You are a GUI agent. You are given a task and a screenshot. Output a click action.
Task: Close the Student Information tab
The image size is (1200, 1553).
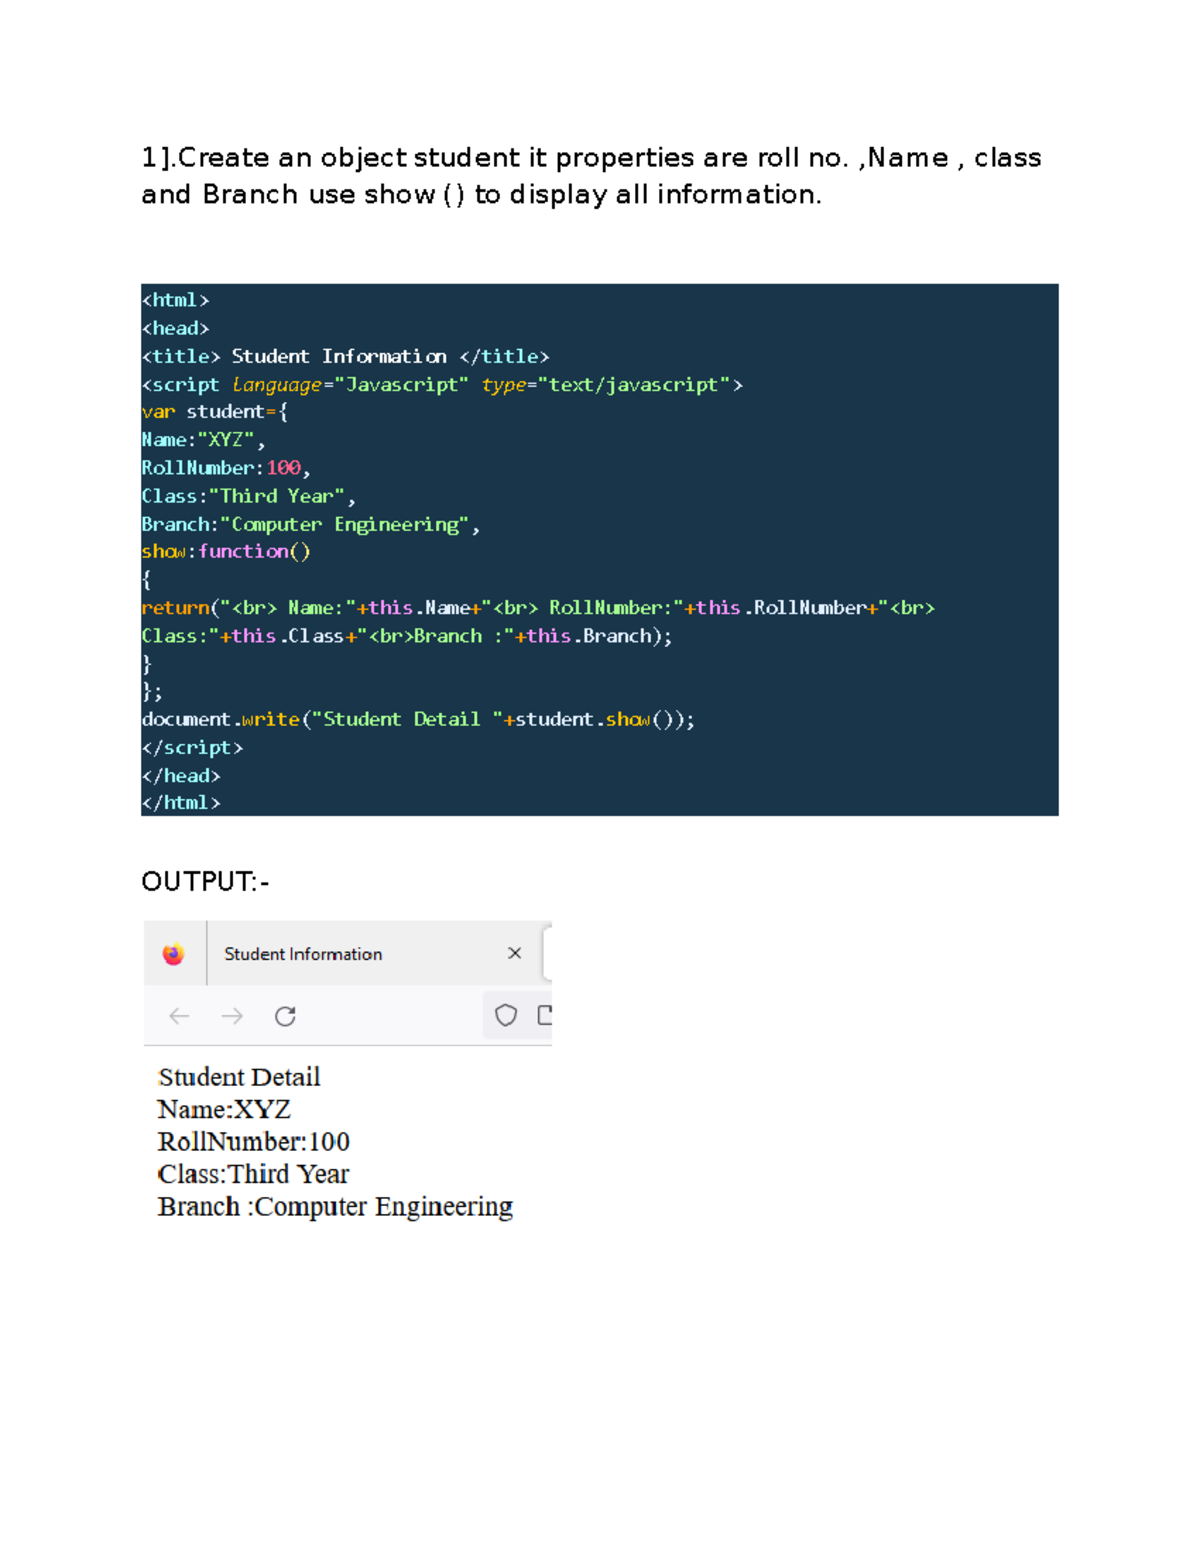click(x=515, y=953)
